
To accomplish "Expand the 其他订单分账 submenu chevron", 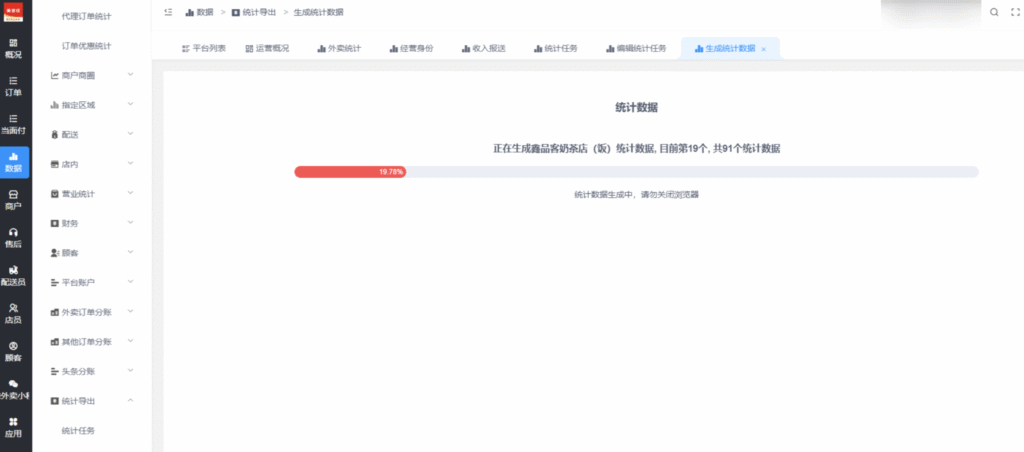I will point(131,341).
